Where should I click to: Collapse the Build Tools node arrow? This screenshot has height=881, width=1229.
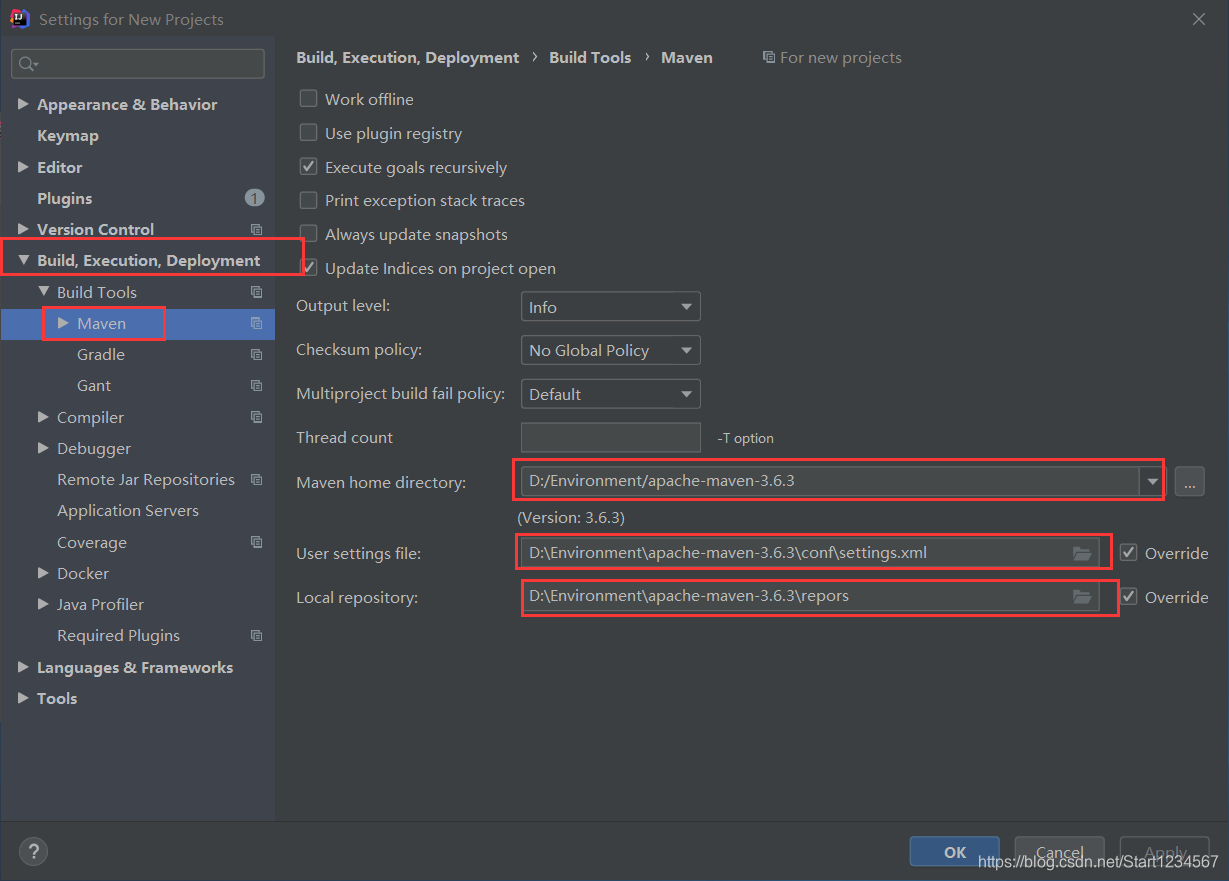point(43,292)
